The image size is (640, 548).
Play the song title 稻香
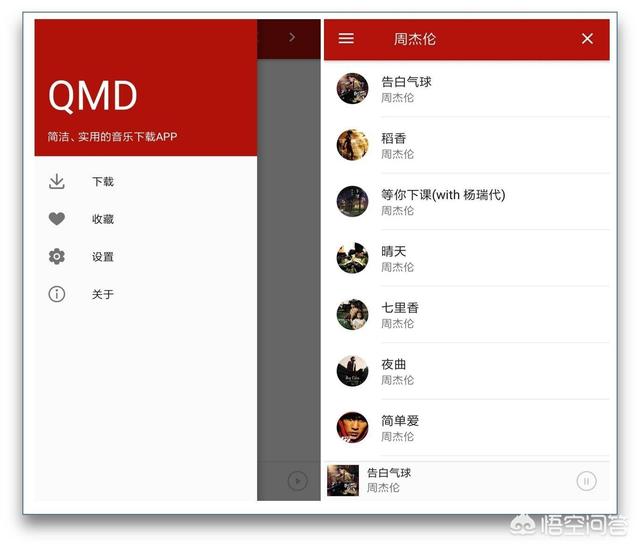tap(393, 138)
